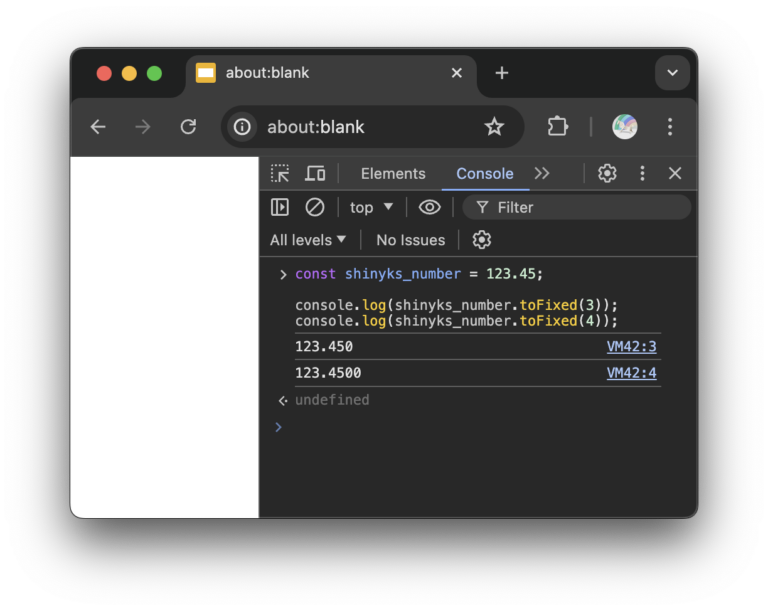The height and width of the screenshot is (611, 768).
Task: Open console settings gear
Action: tap(481, 240)
